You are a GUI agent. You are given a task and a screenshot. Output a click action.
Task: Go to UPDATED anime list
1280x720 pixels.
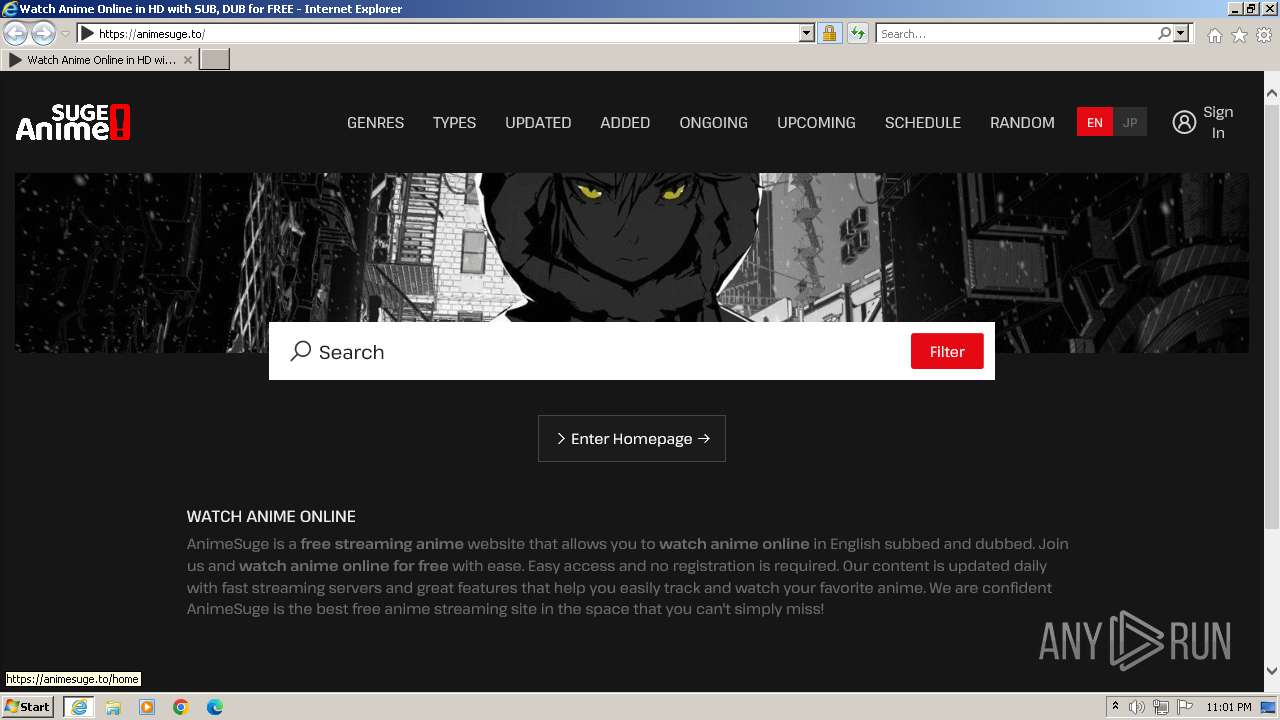click(x=538, y=122)
